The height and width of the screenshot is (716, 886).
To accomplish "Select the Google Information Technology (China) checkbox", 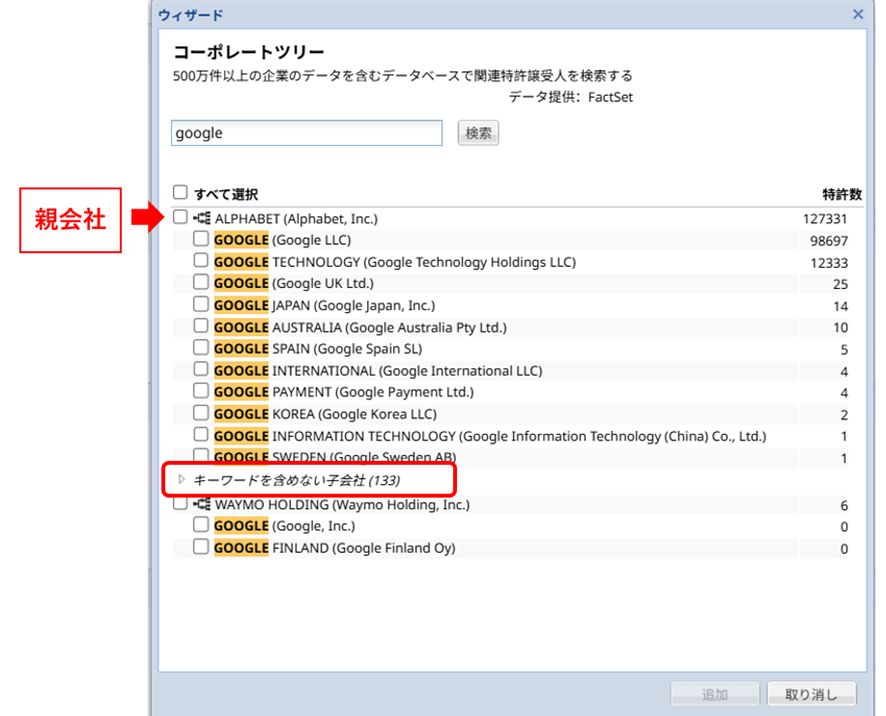I will pos(201,435).
